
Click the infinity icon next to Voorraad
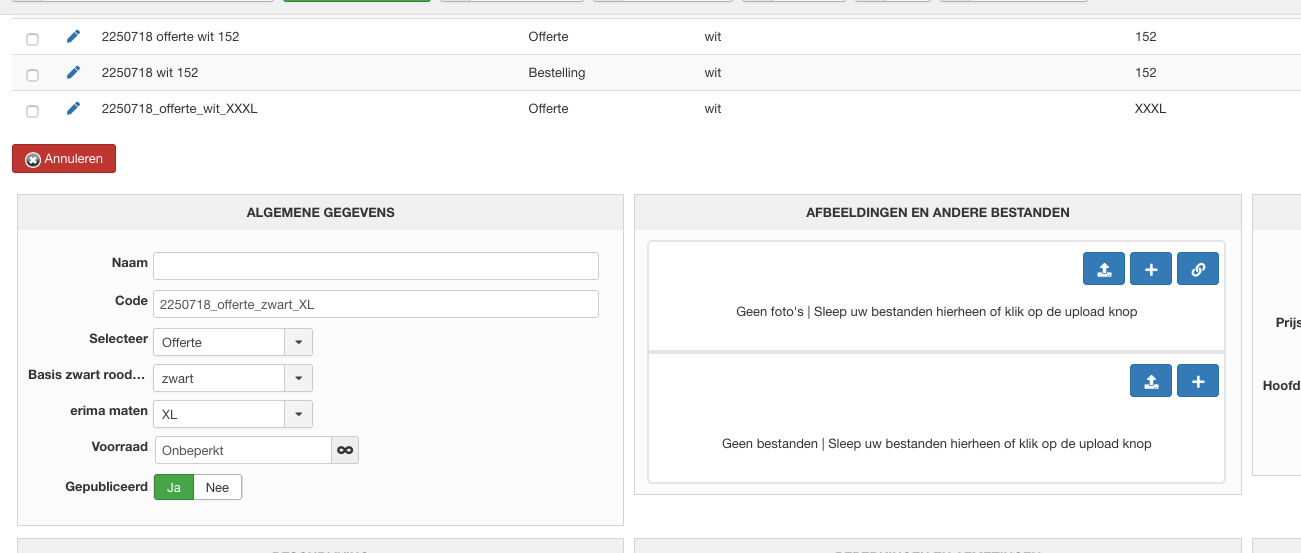pos(345,451)
